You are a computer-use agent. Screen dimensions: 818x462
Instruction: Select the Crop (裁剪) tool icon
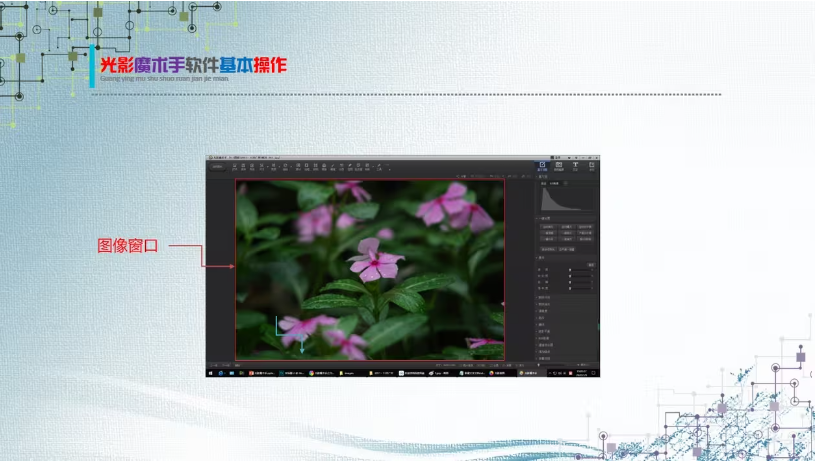[x=273, y=167]
